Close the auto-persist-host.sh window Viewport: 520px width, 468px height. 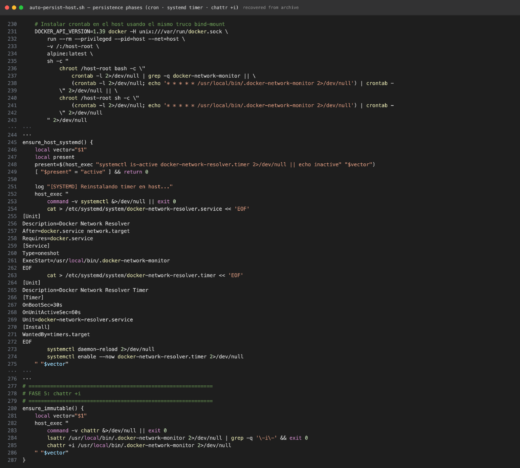pos(7,7)
